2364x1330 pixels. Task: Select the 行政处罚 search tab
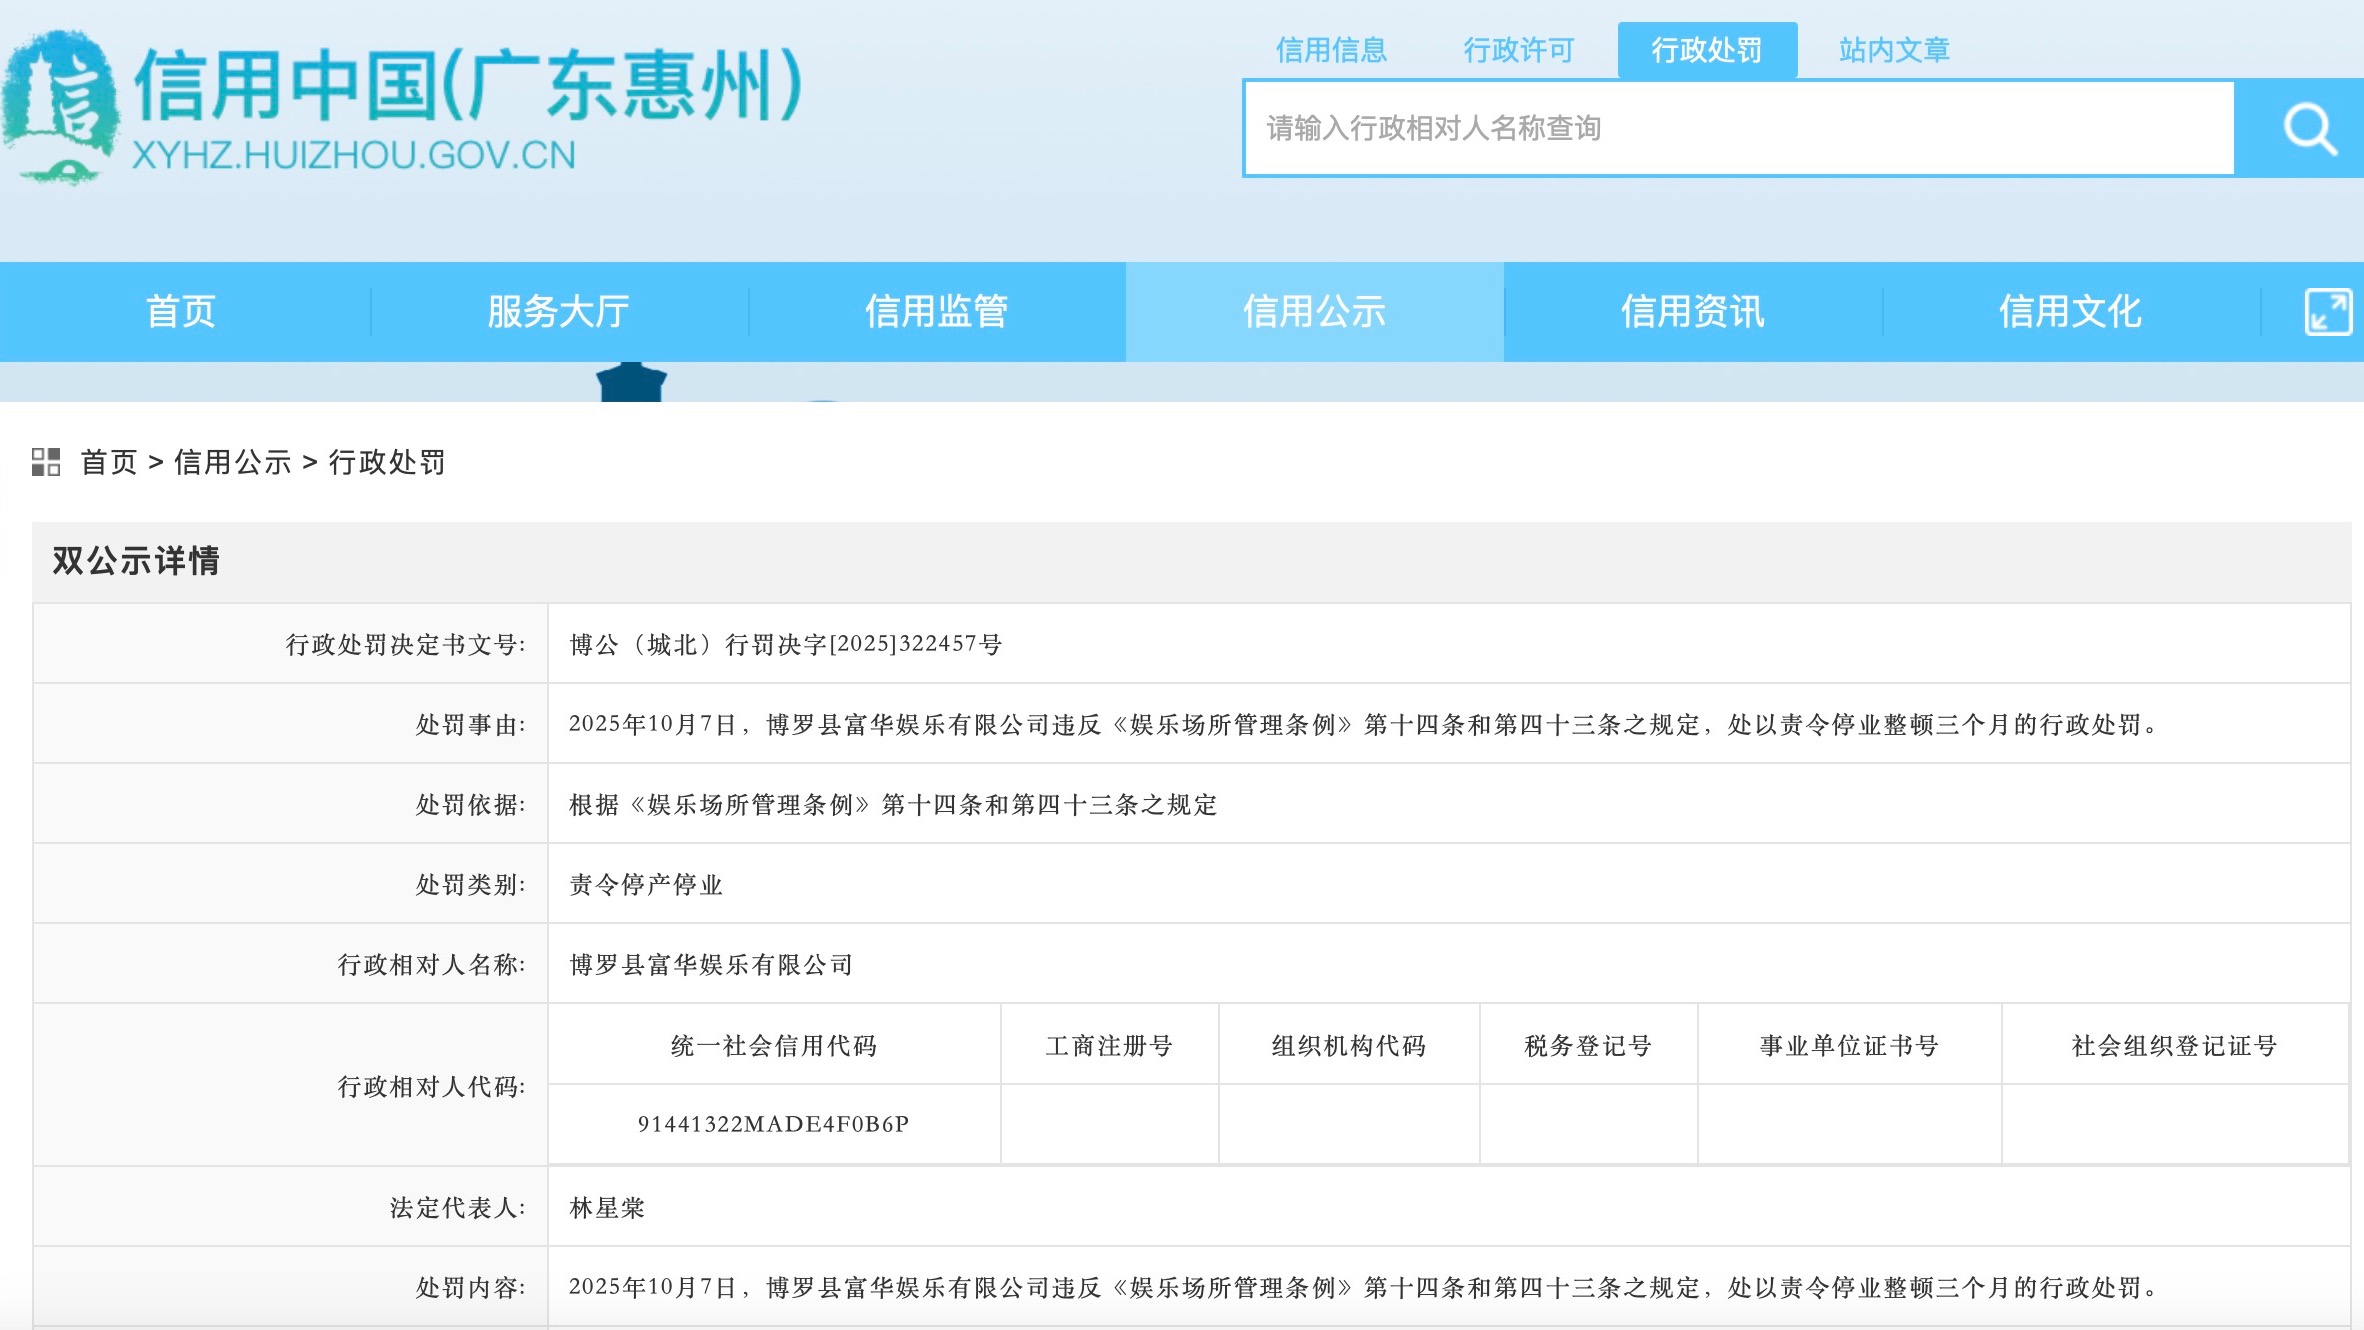pyautogui.click(x=1707, y=50)
